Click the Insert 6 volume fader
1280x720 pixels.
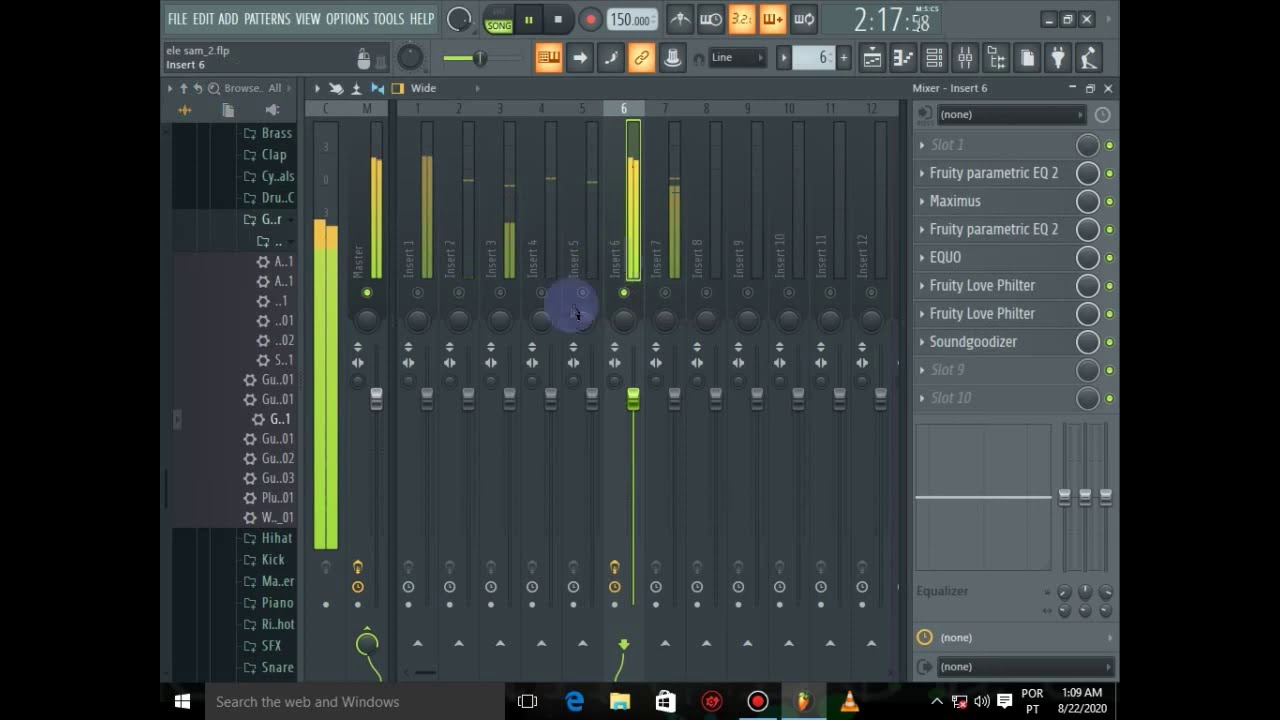633,399
